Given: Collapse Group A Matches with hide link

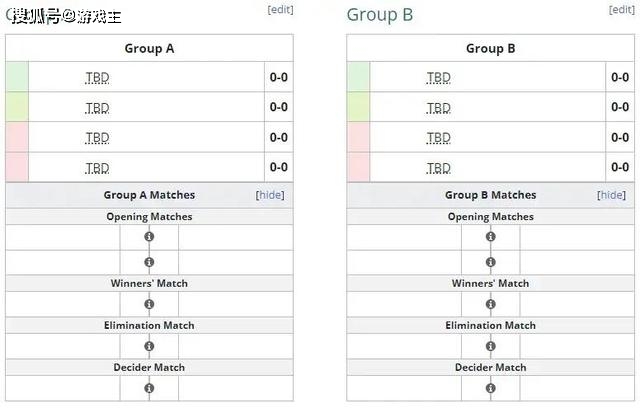Looking at the screenshot, I should 270,195.
